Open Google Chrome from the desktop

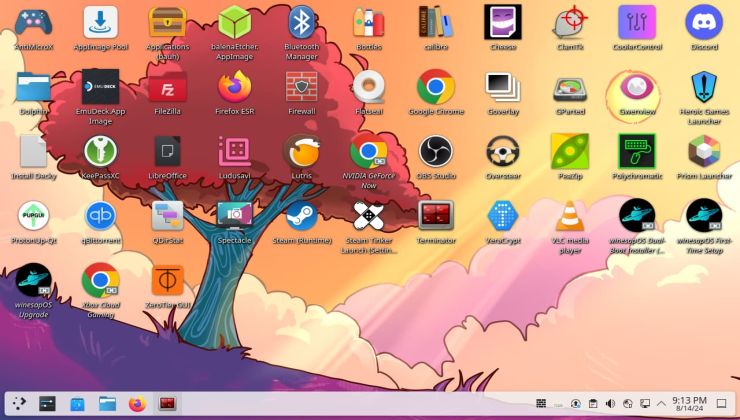(435, 88)
